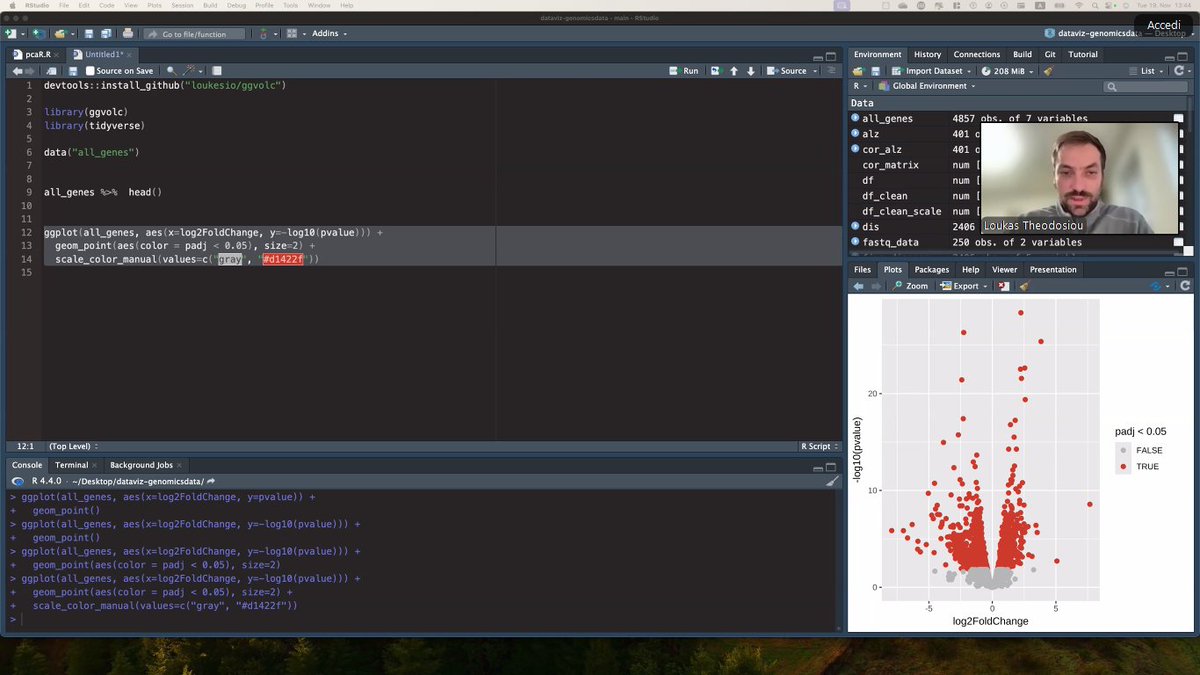Go to next section down arrow
Viewport: 1200px width, 675px height.
(751, 71)
